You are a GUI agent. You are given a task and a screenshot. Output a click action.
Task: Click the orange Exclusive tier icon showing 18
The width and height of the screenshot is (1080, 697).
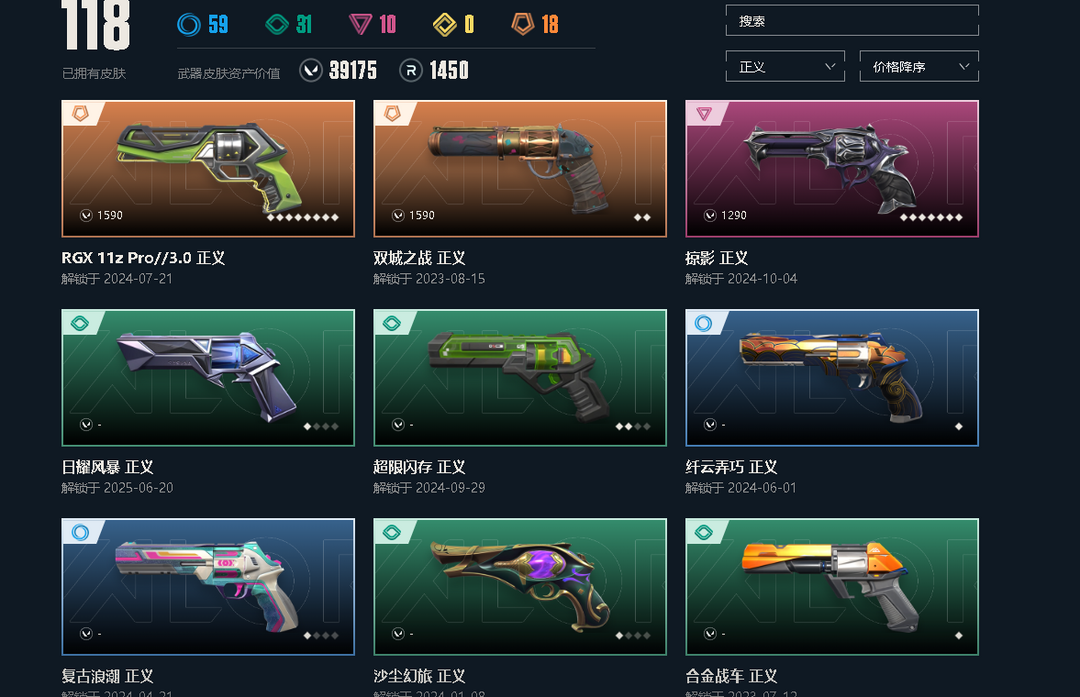[523, 25]
